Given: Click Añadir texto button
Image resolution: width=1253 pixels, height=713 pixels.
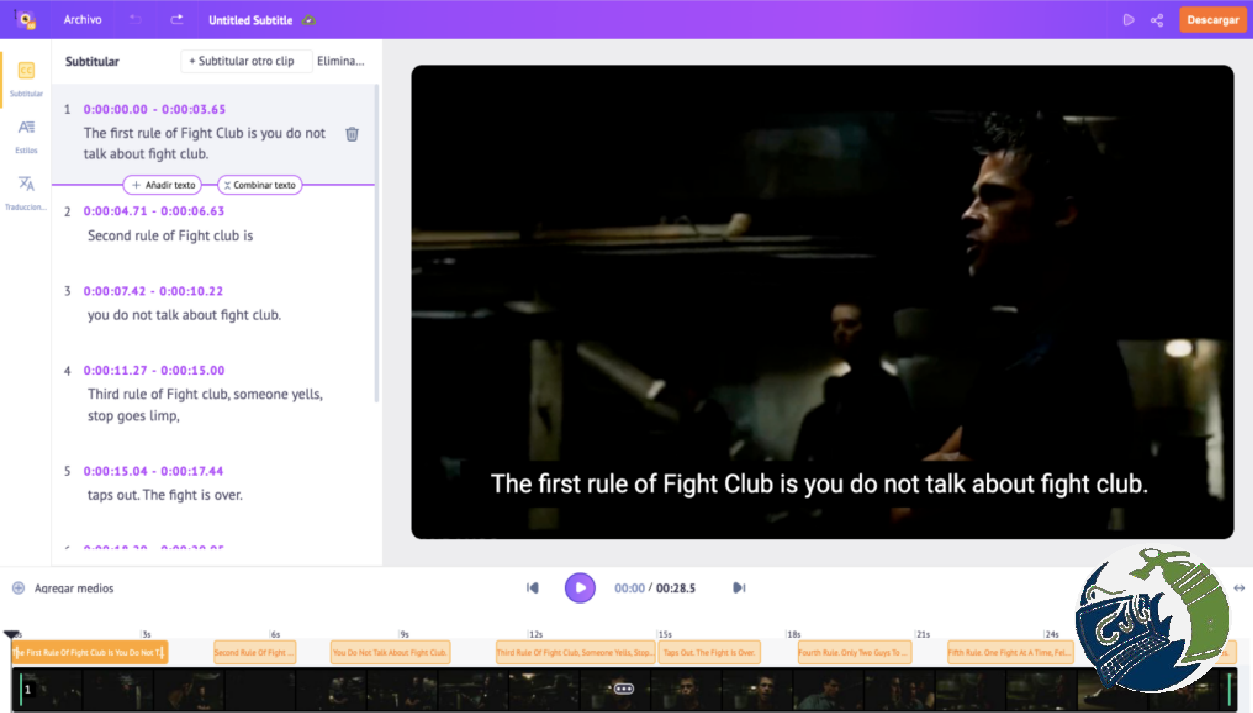Looking at the screenshot, I should coord(163,185).
